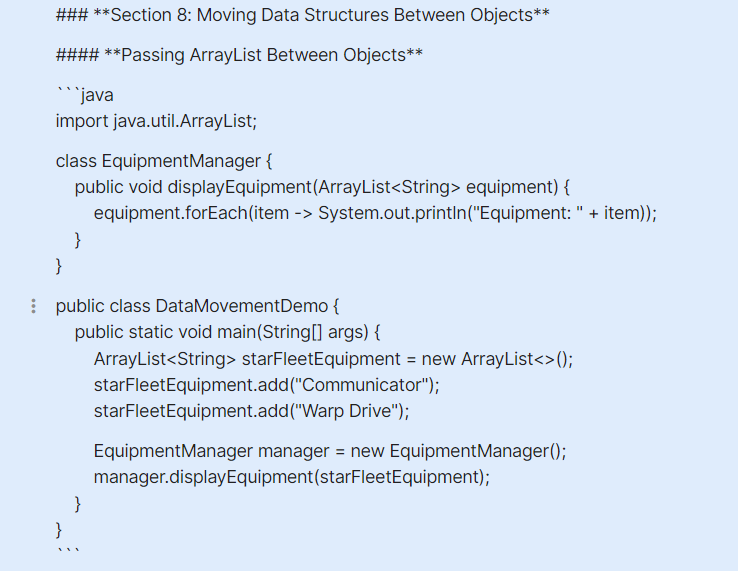Click the new EquipmentManager() instantiation line
Viewport: 738px width, 571px height.
click(x=330, y=451)
